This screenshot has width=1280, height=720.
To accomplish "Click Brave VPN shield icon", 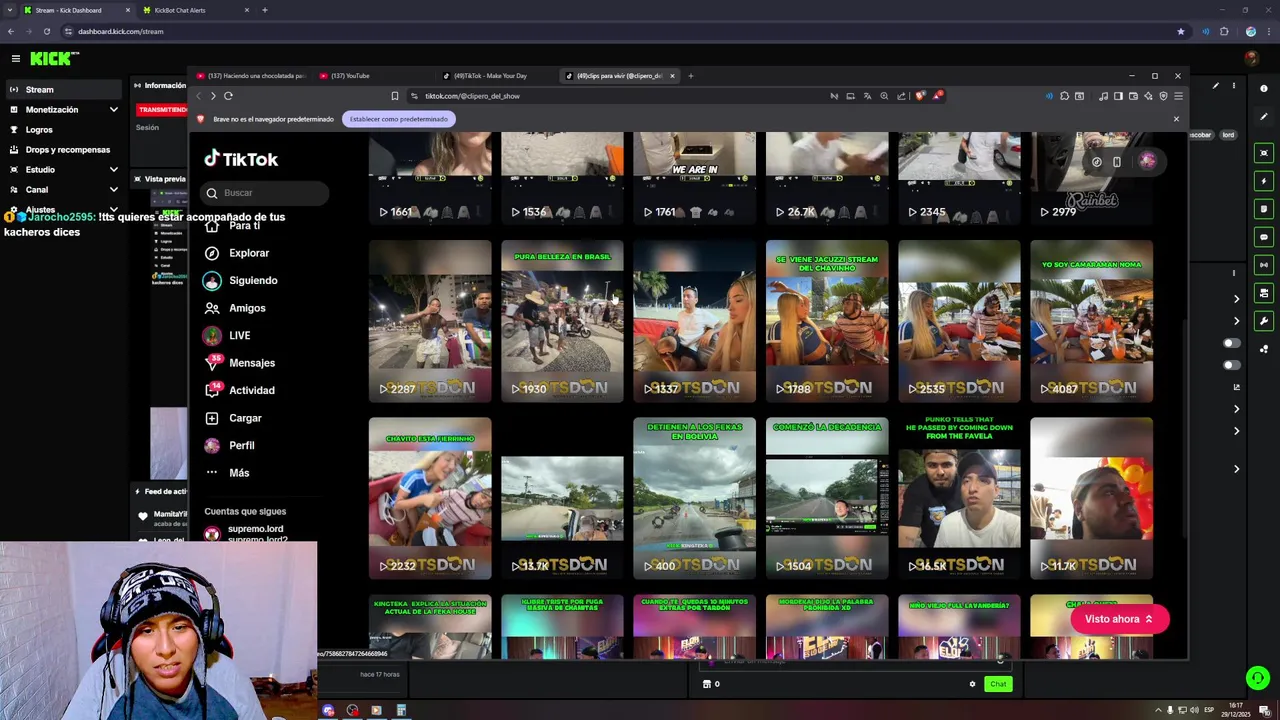I will (x=1163, y=96).
